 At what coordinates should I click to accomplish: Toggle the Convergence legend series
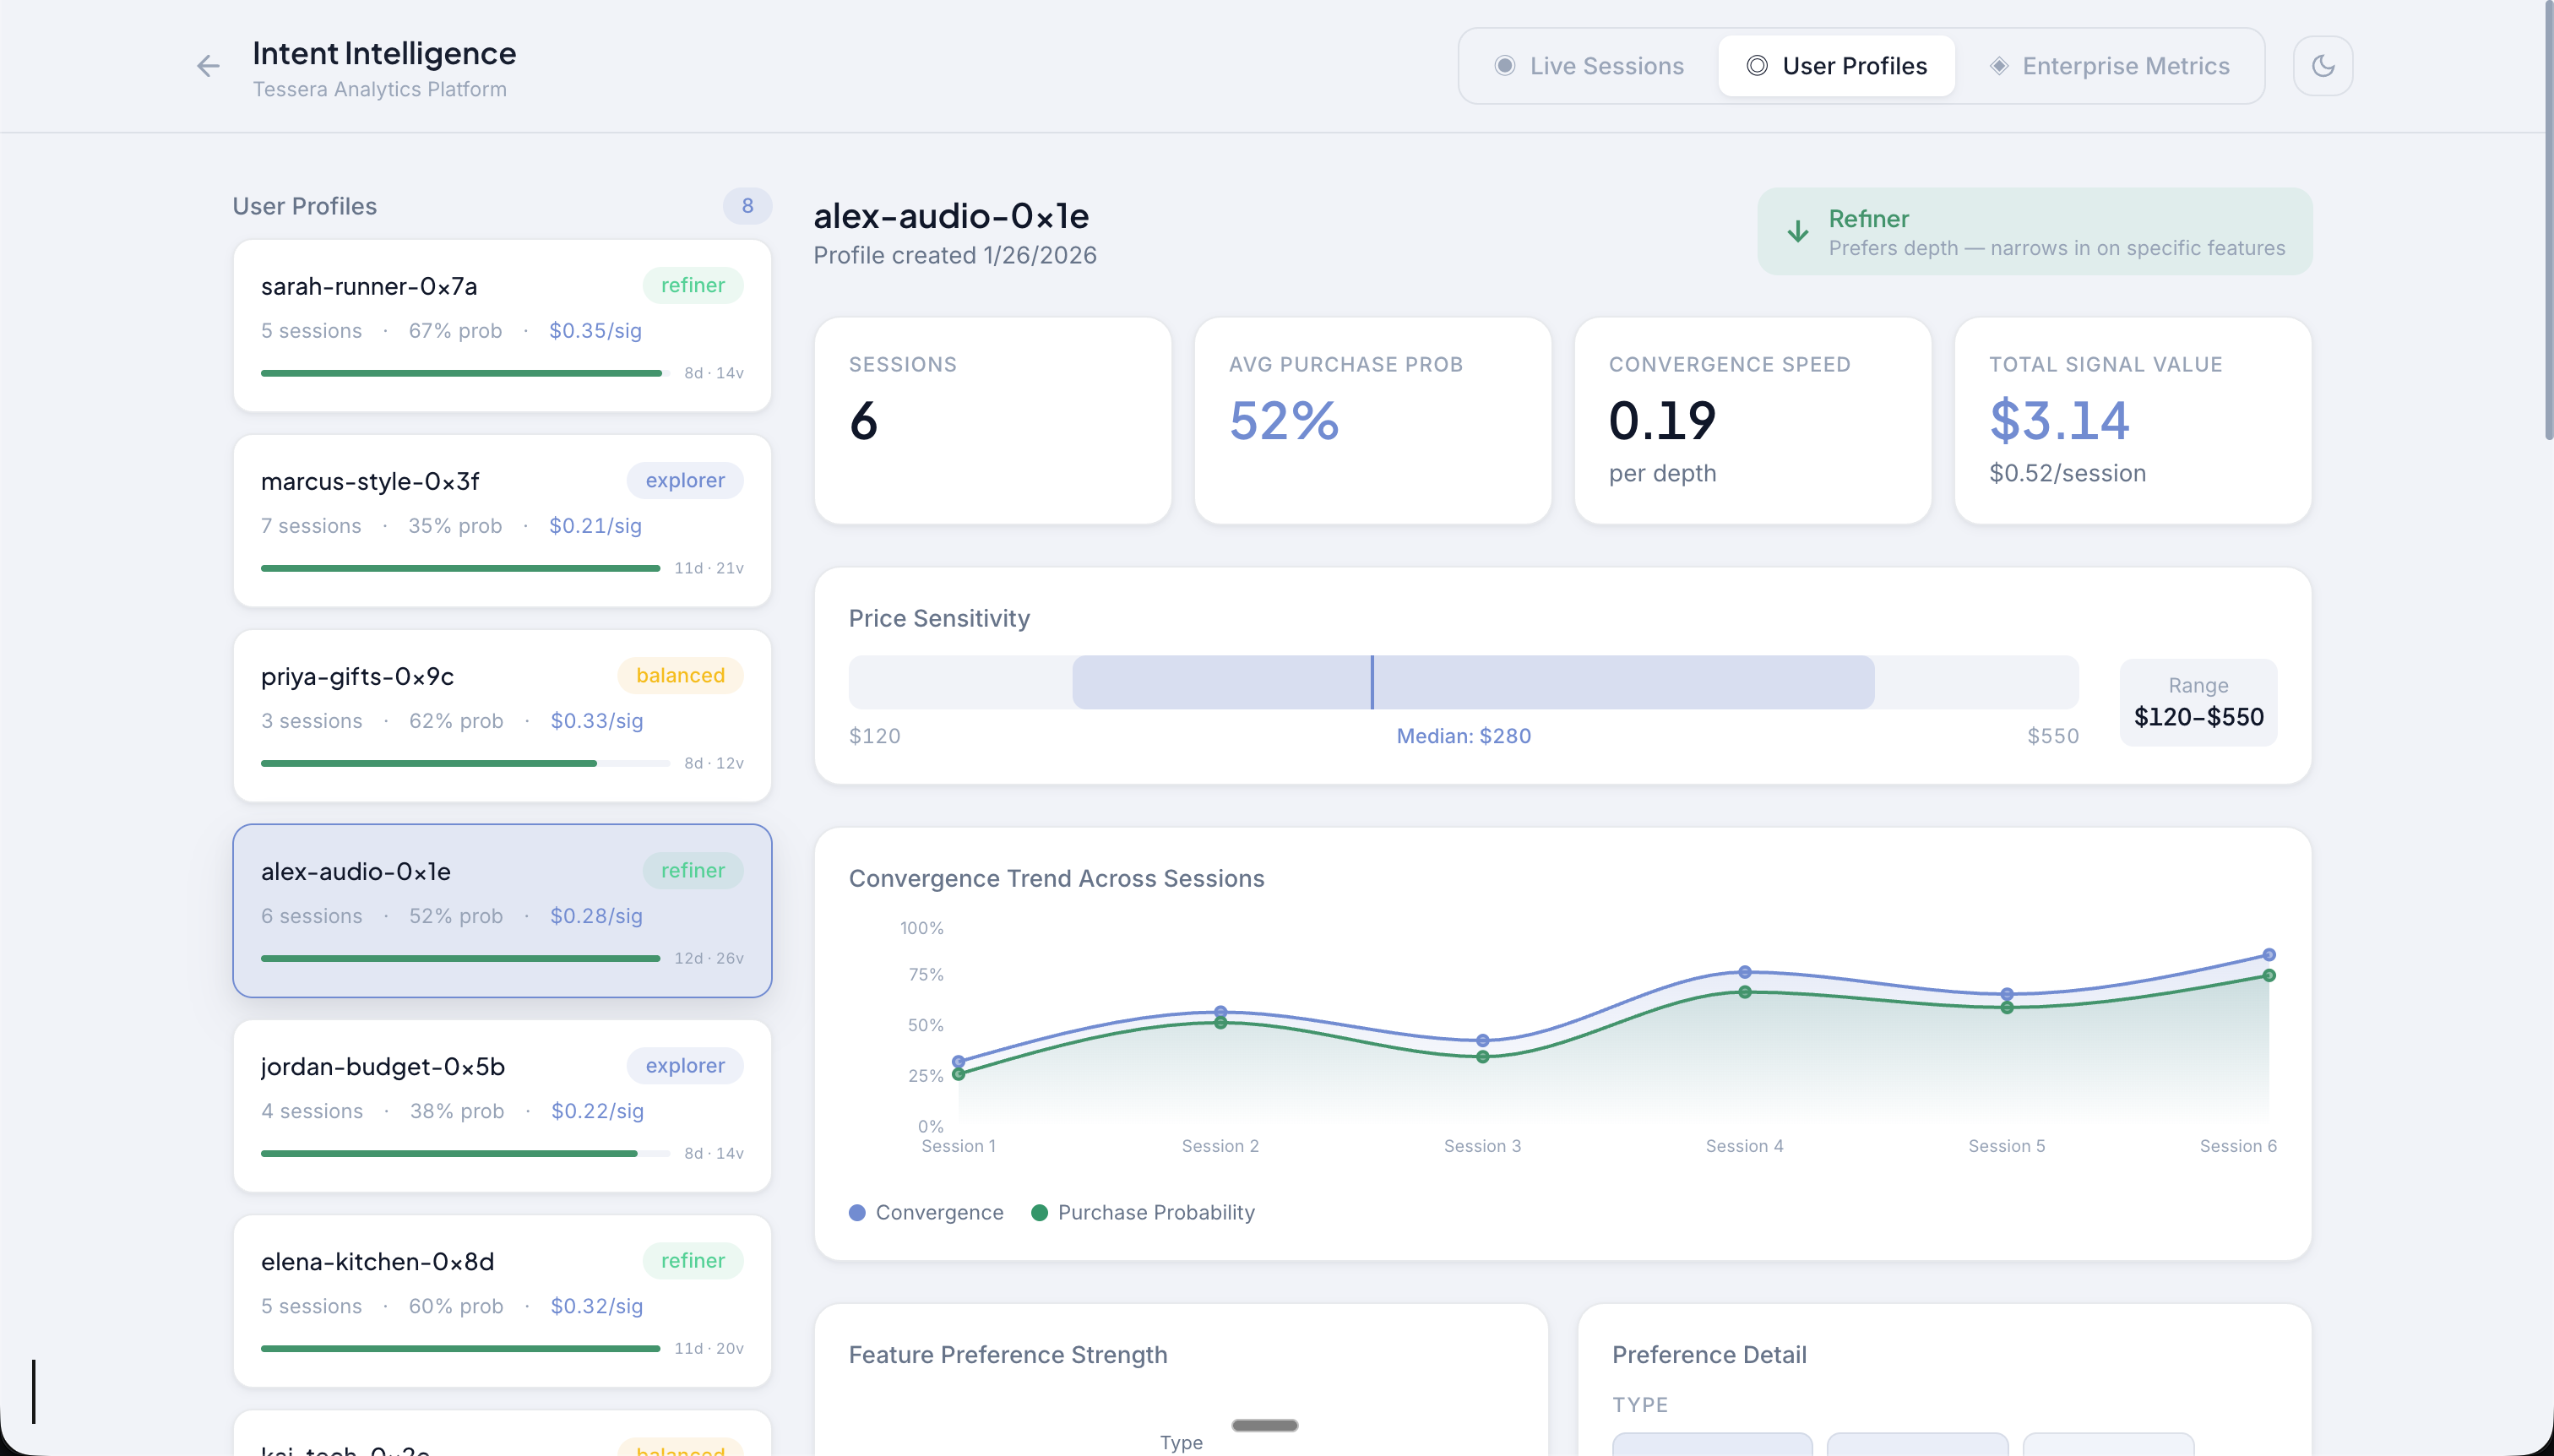click(926, 1212)
